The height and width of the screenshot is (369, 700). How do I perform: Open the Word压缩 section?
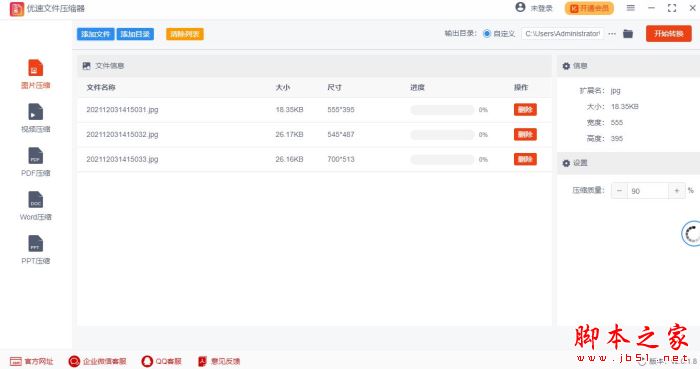point(35,206)
